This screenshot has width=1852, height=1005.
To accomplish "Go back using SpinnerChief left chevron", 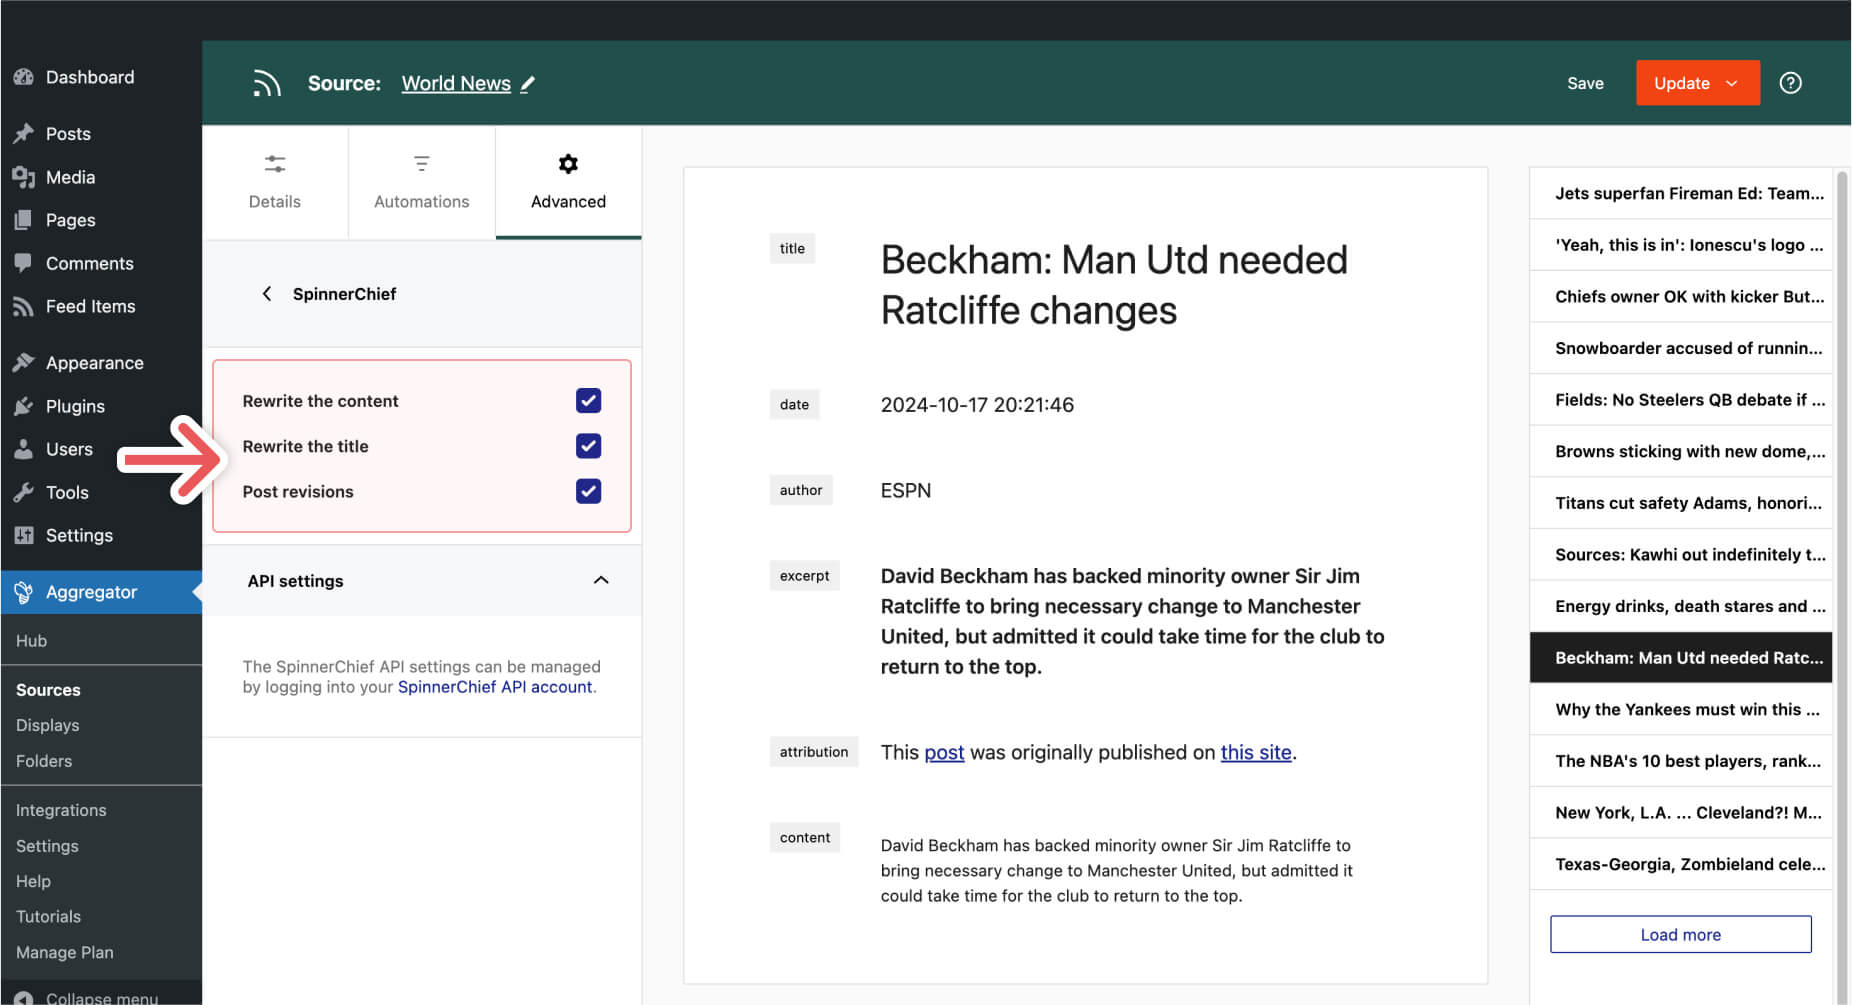I will pos(266,293).
